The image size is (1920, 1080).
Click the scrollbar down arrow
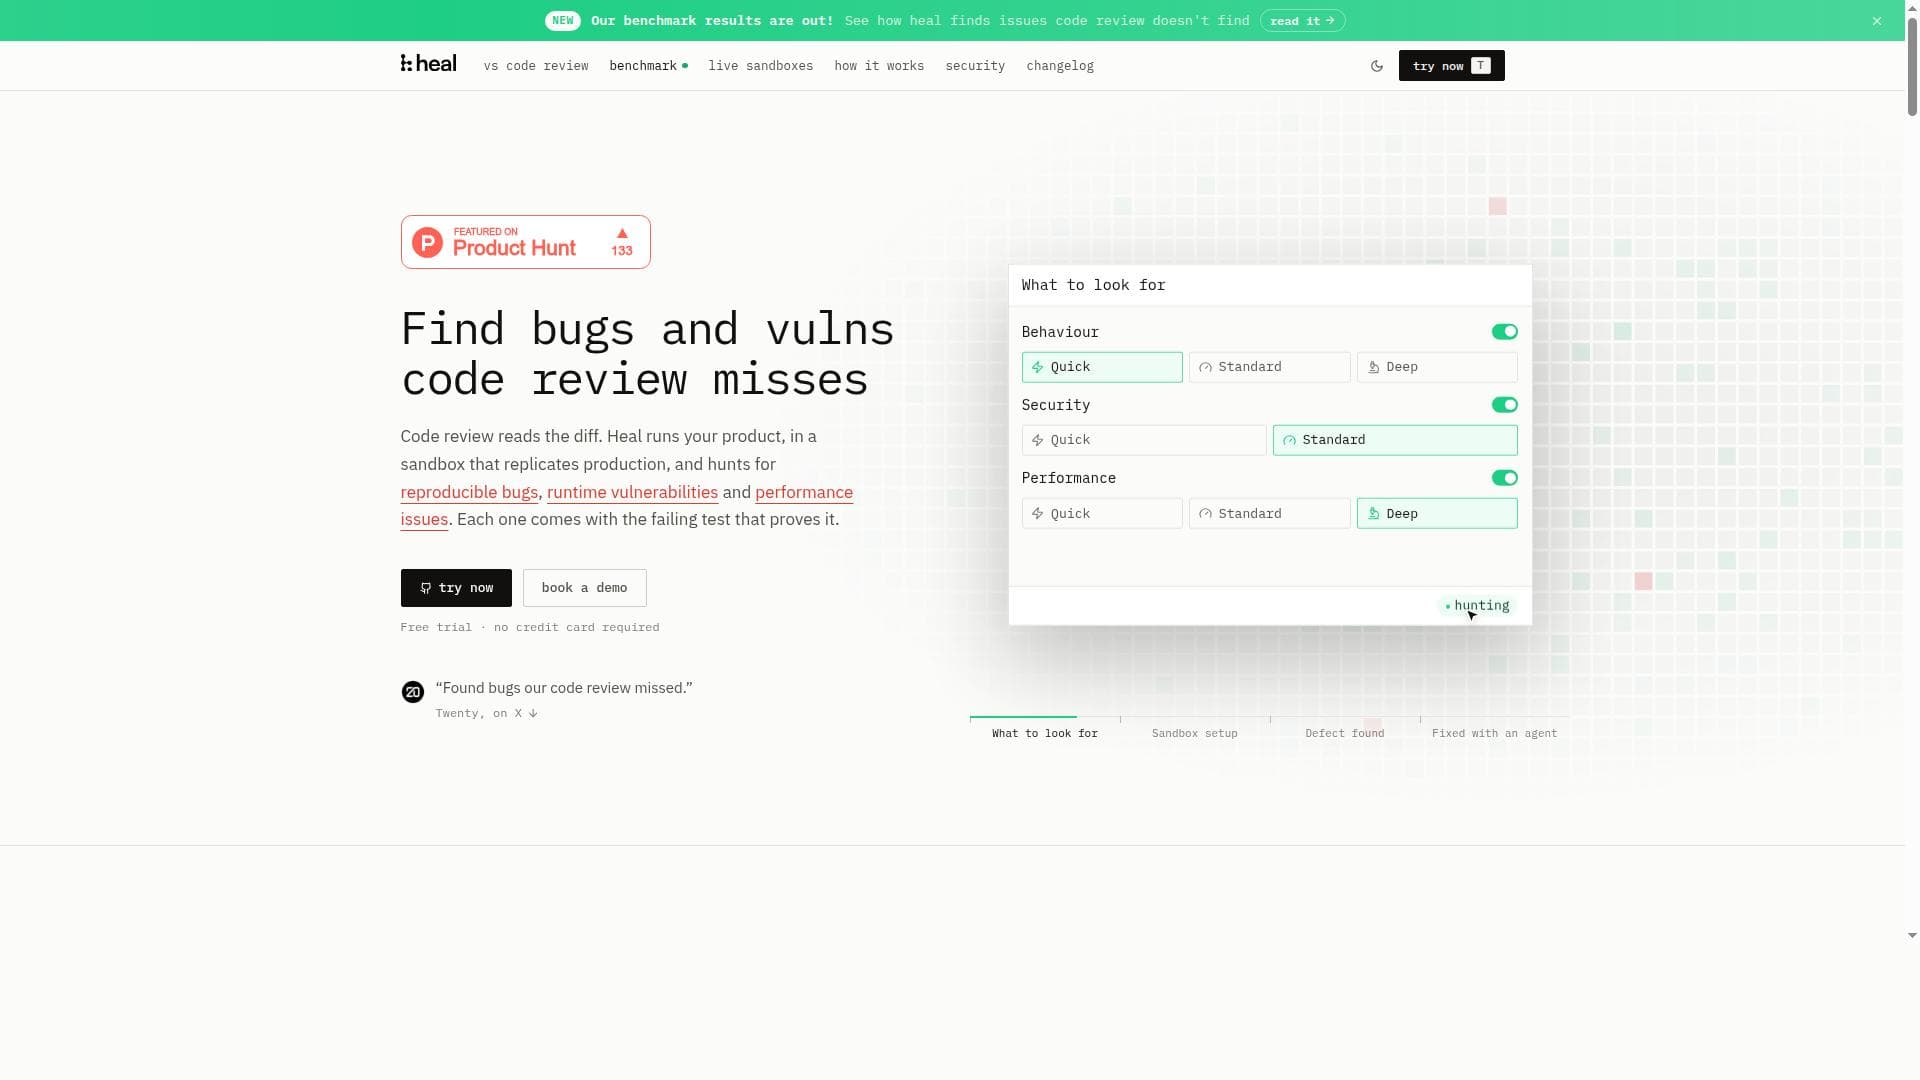[1912, 936]
